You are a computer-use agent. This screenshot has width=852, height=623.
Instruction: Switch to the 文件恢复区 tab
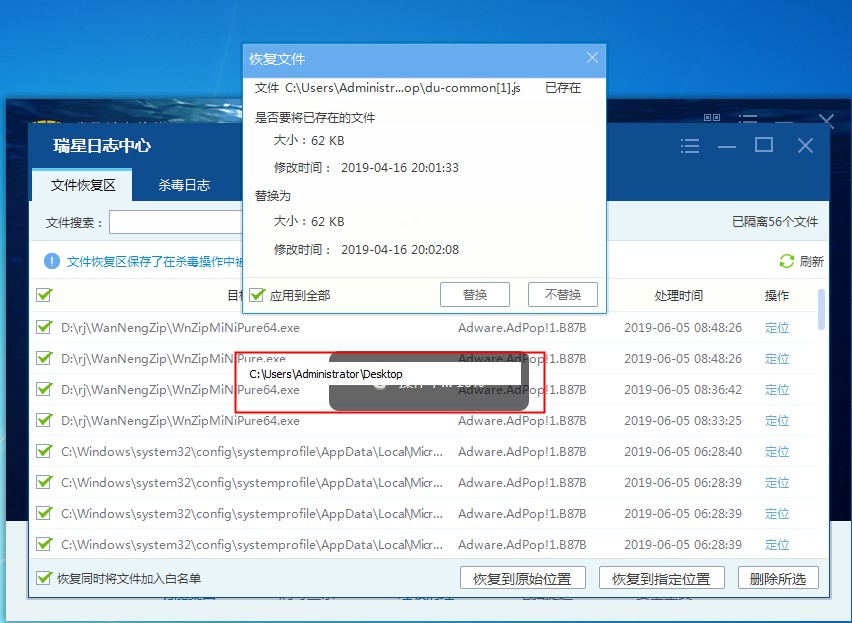coord(83,185)
